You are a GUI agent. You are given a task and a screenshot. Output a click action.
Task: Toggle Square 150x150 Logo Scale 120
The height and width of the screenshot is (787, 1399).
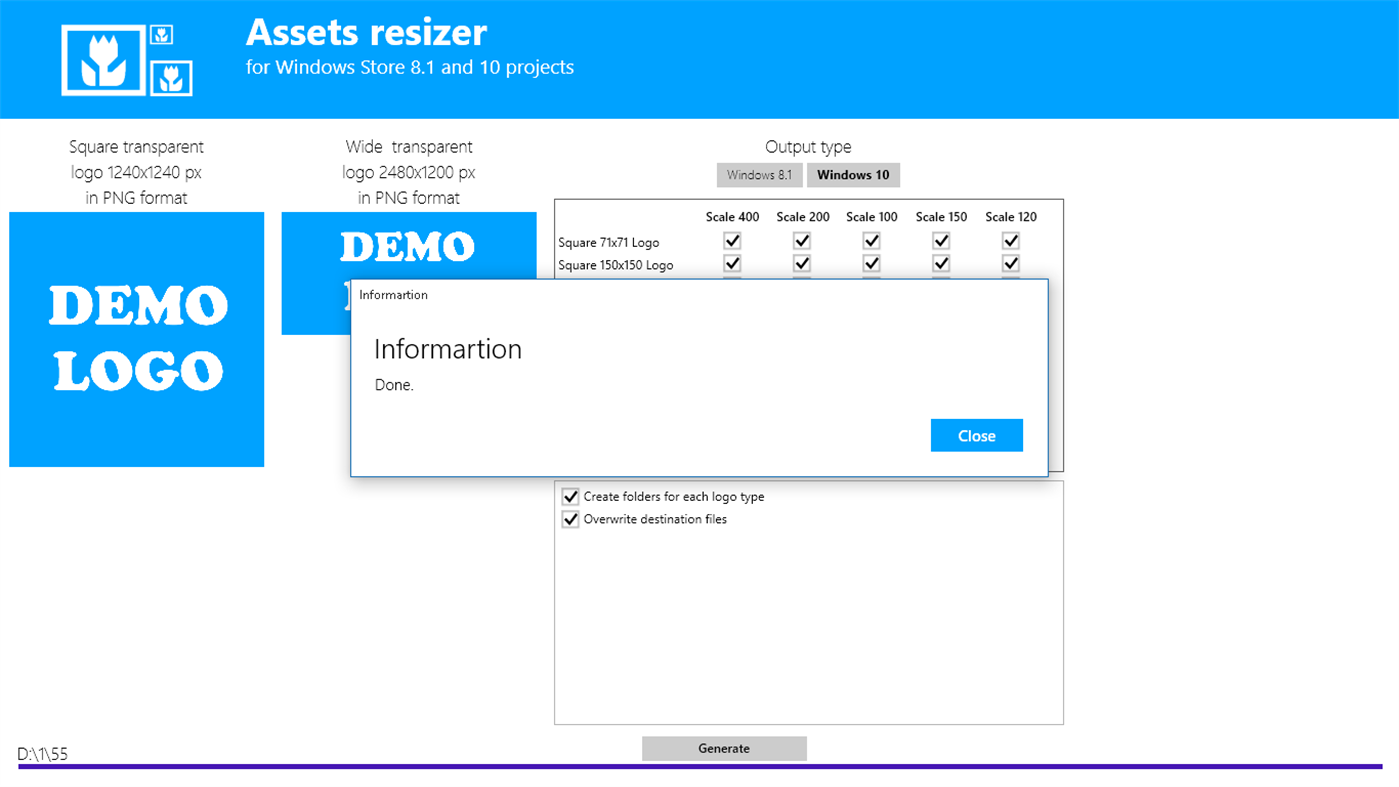click(x=1011, y=264)
